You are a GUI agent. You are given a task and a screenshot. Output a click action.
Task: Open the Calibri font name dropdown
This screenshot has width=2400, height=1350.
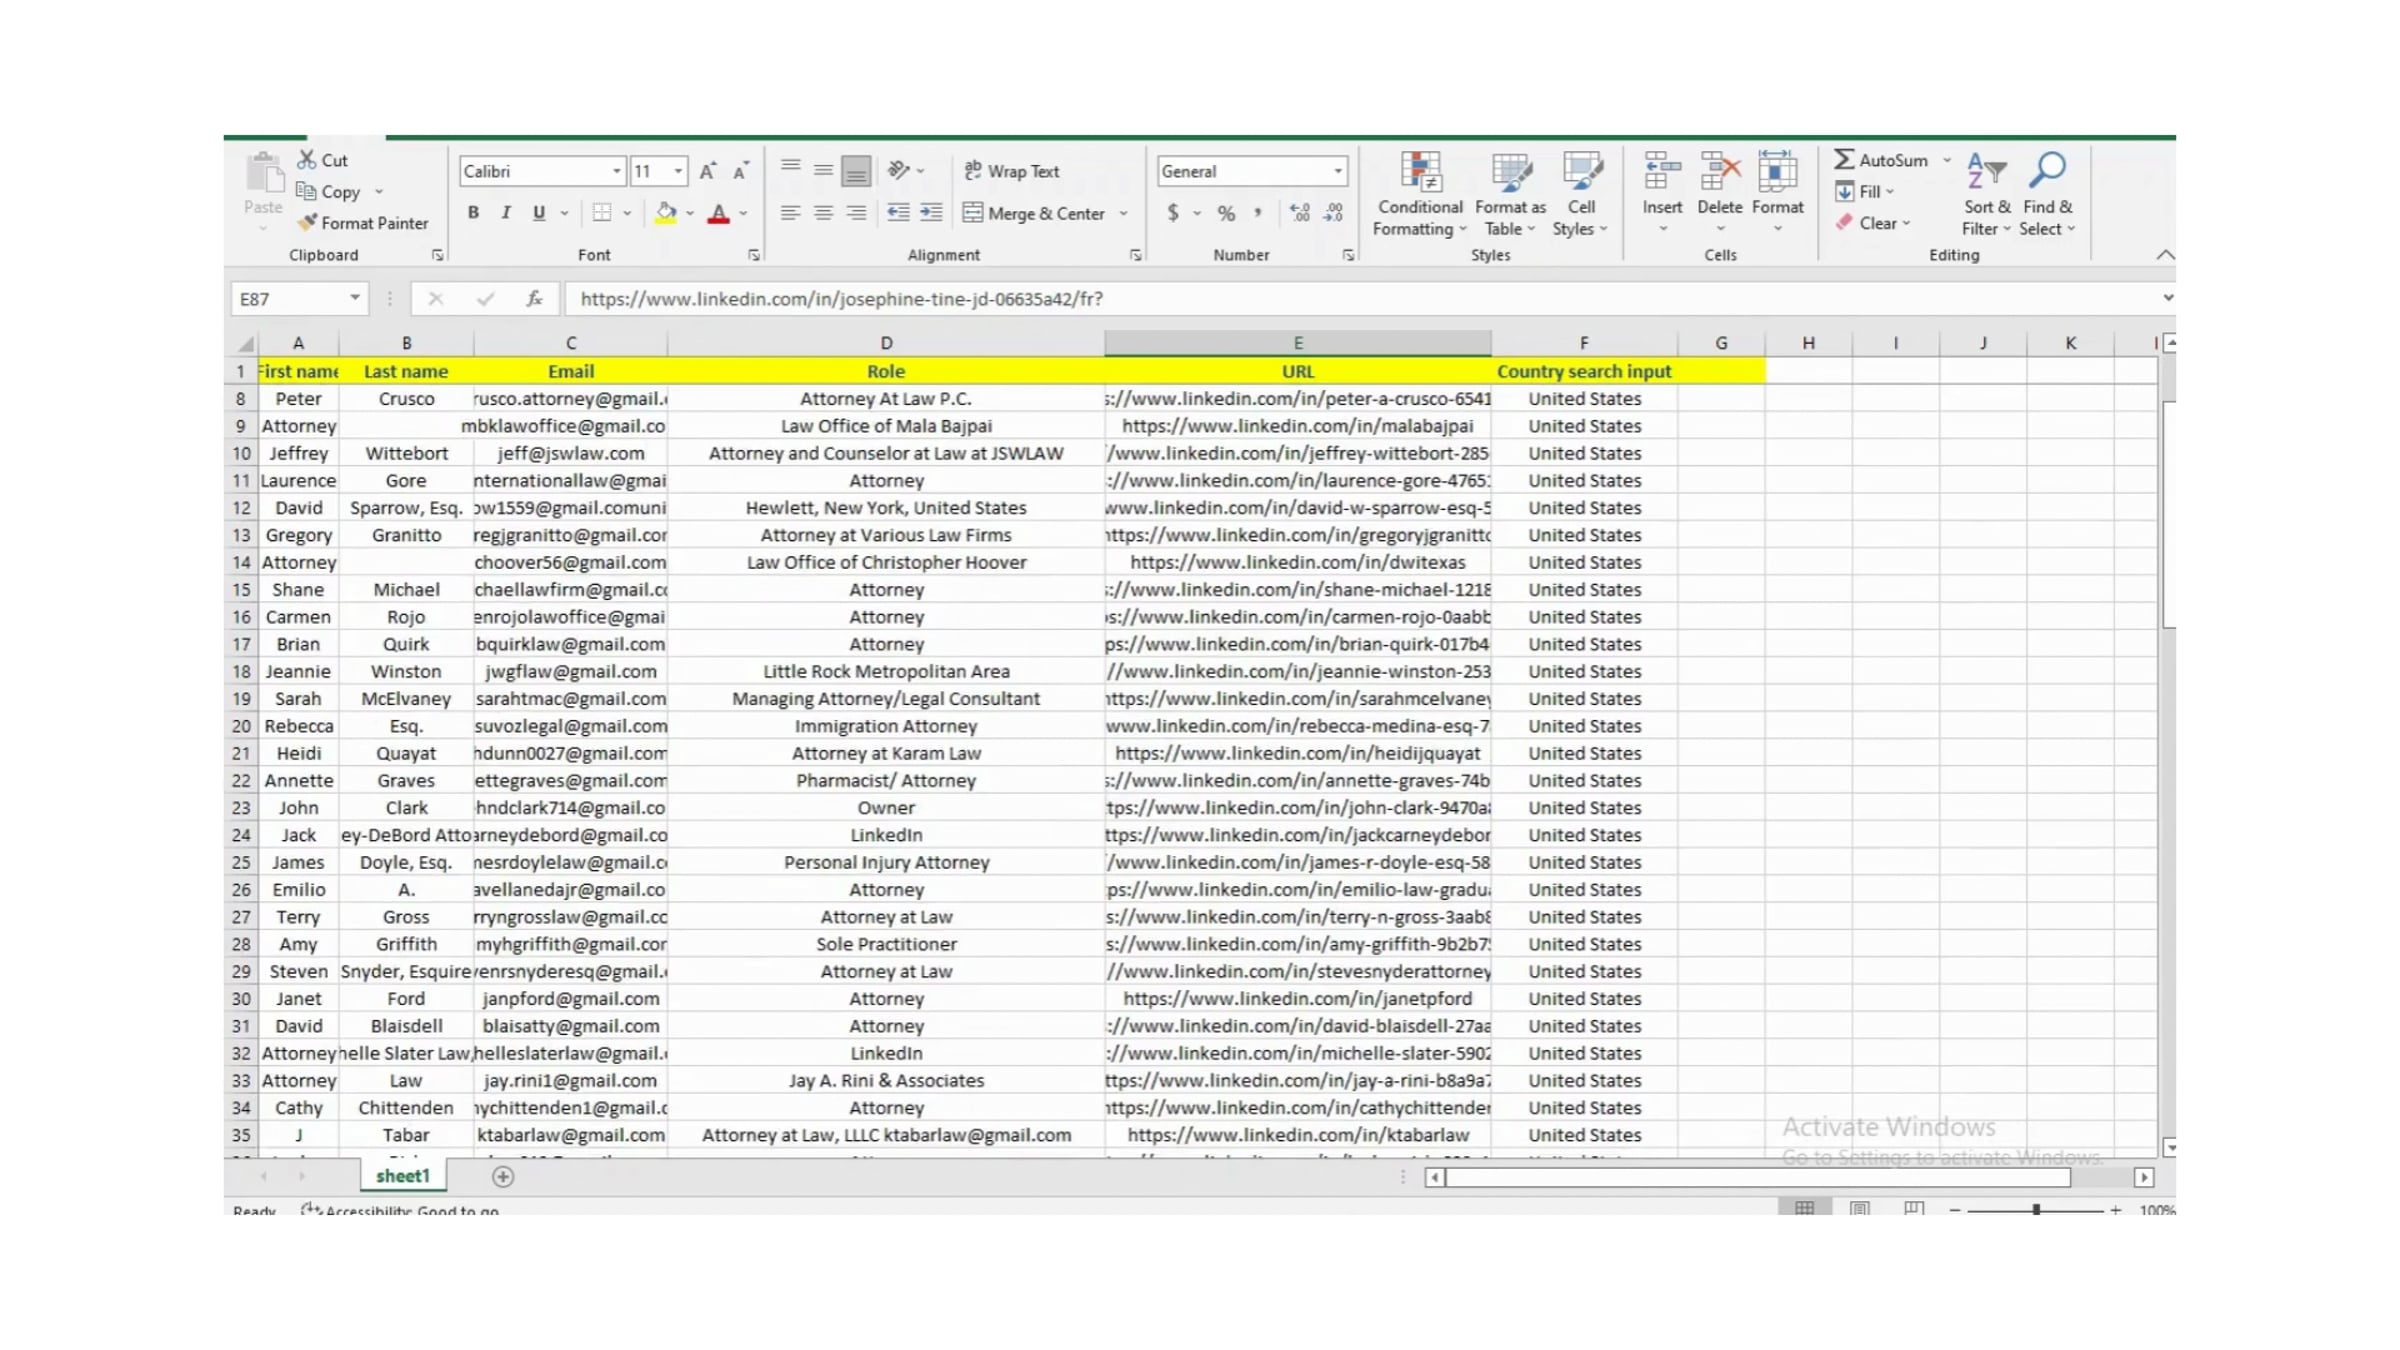pos(616,171)
